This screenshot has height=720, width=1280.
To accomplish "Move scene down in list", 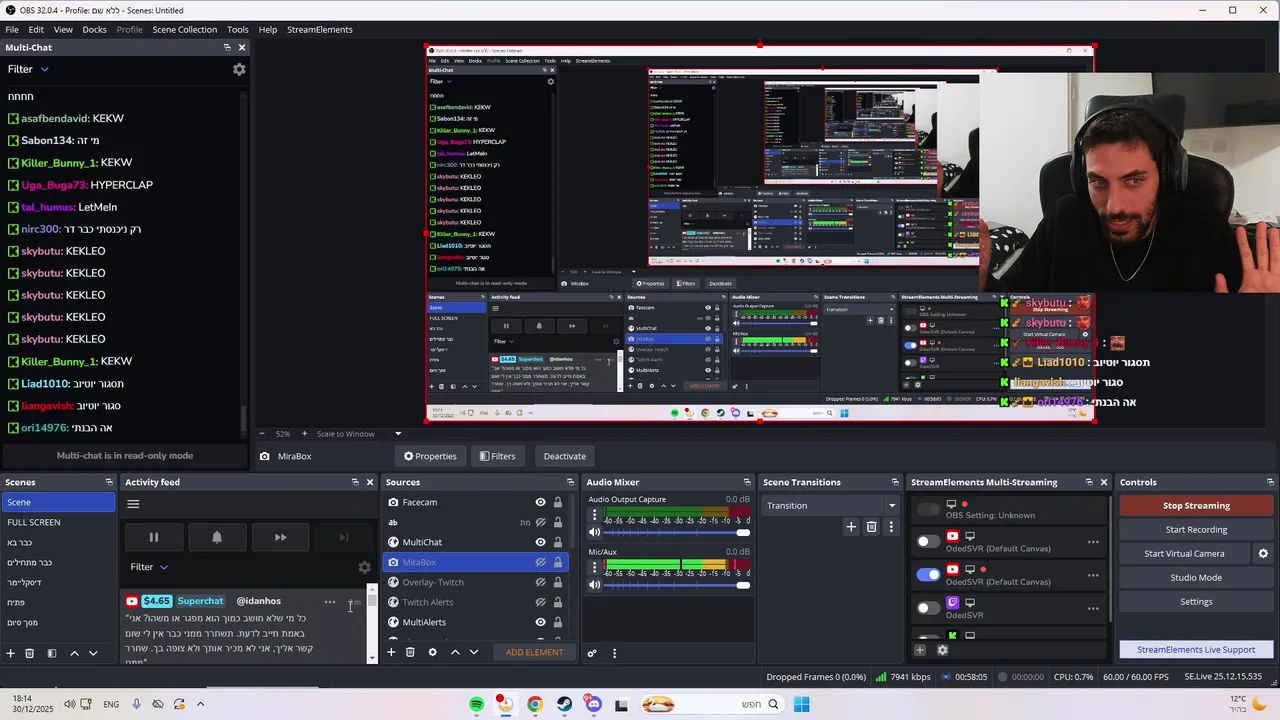I will (93, 653).
